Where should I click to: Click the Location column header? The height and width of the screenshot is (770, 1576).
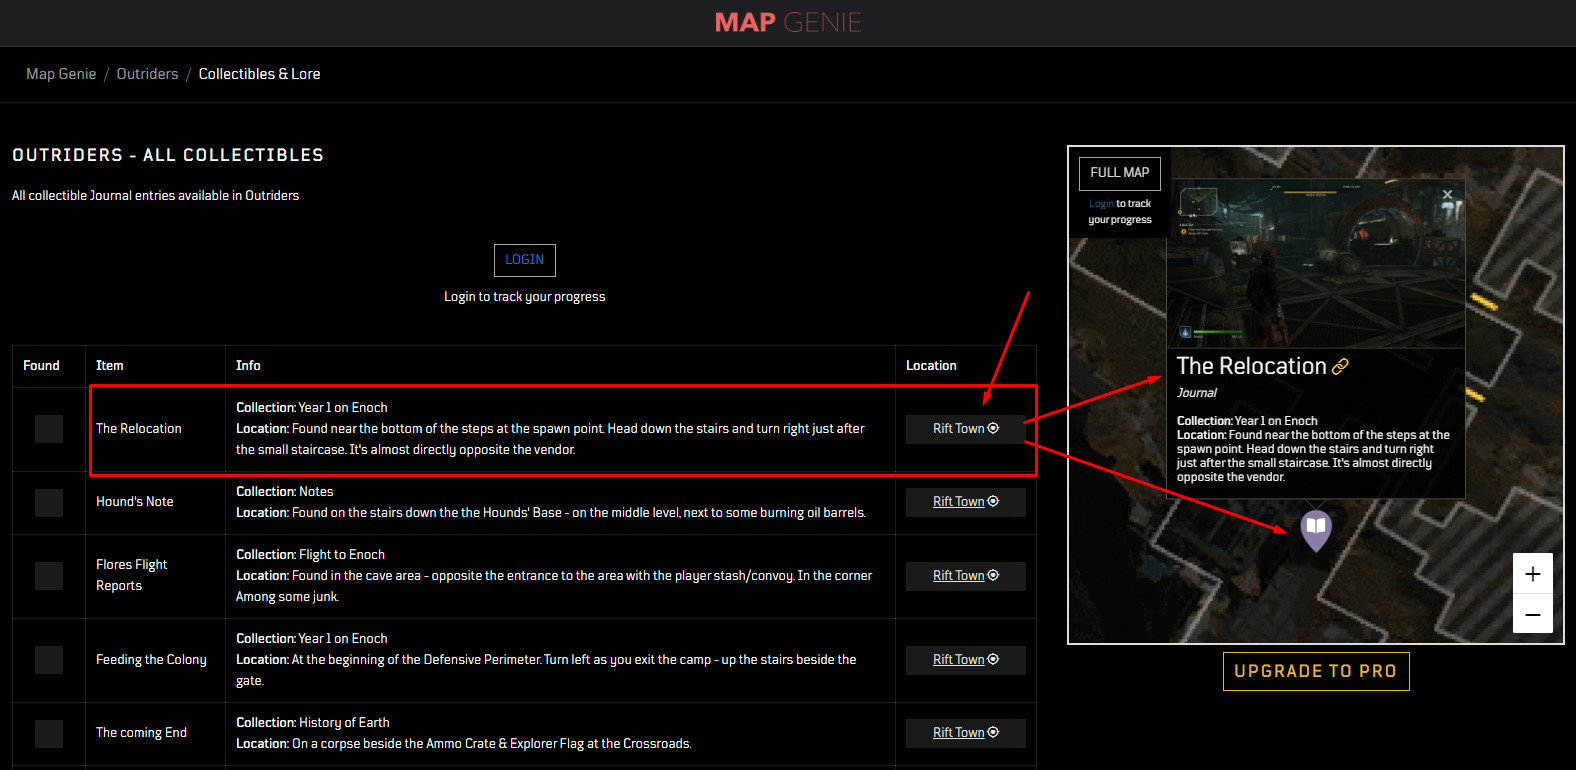[931, 366]
